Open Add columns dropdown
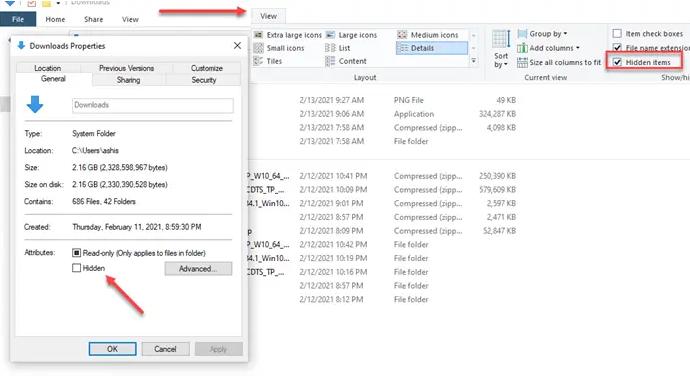The height and width of the screenshot is (378, 690). [x=548, y=48]
